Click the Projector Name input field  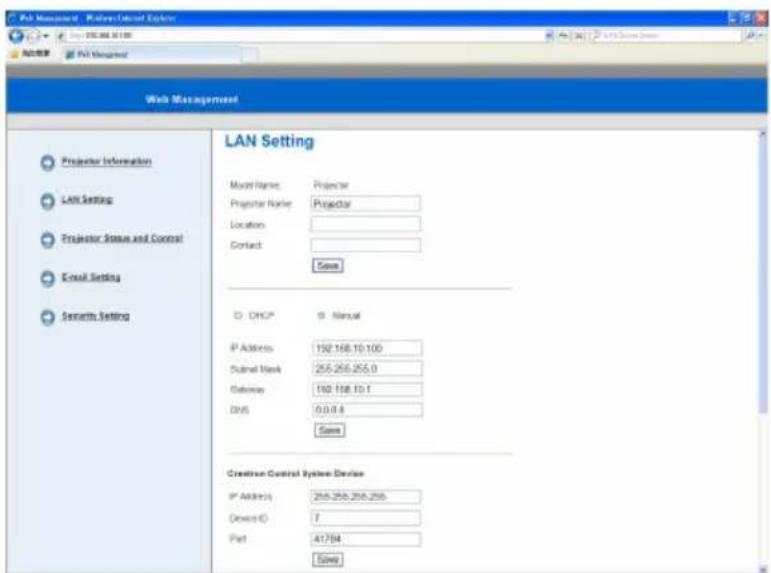pos(365,204)
